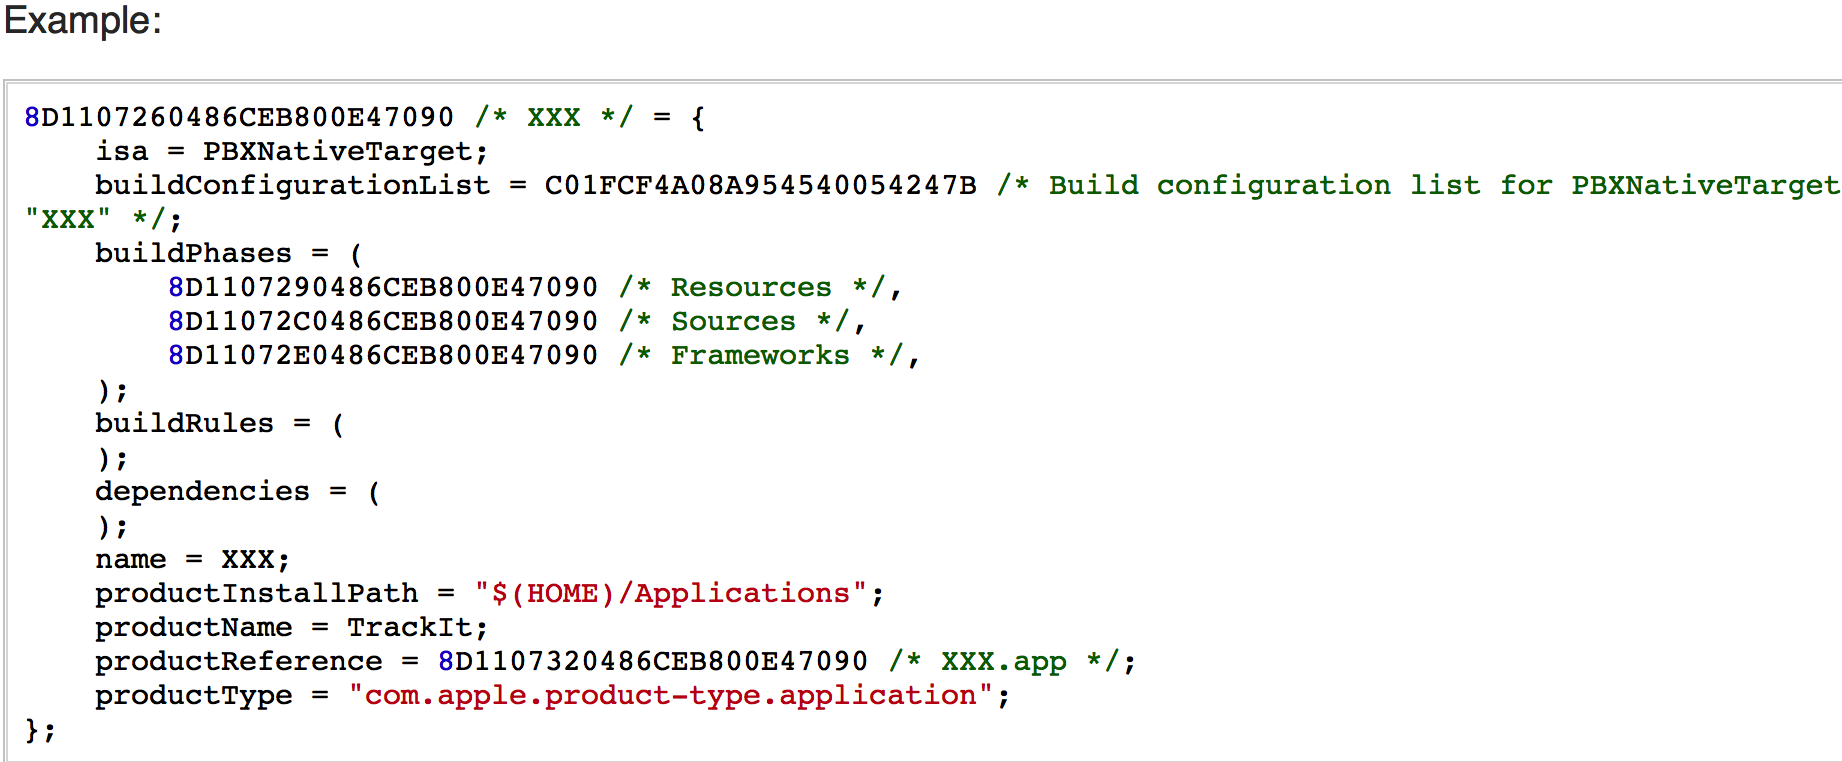
Task: Click the buildConfigurationList key
Action: tap(293, 186)
